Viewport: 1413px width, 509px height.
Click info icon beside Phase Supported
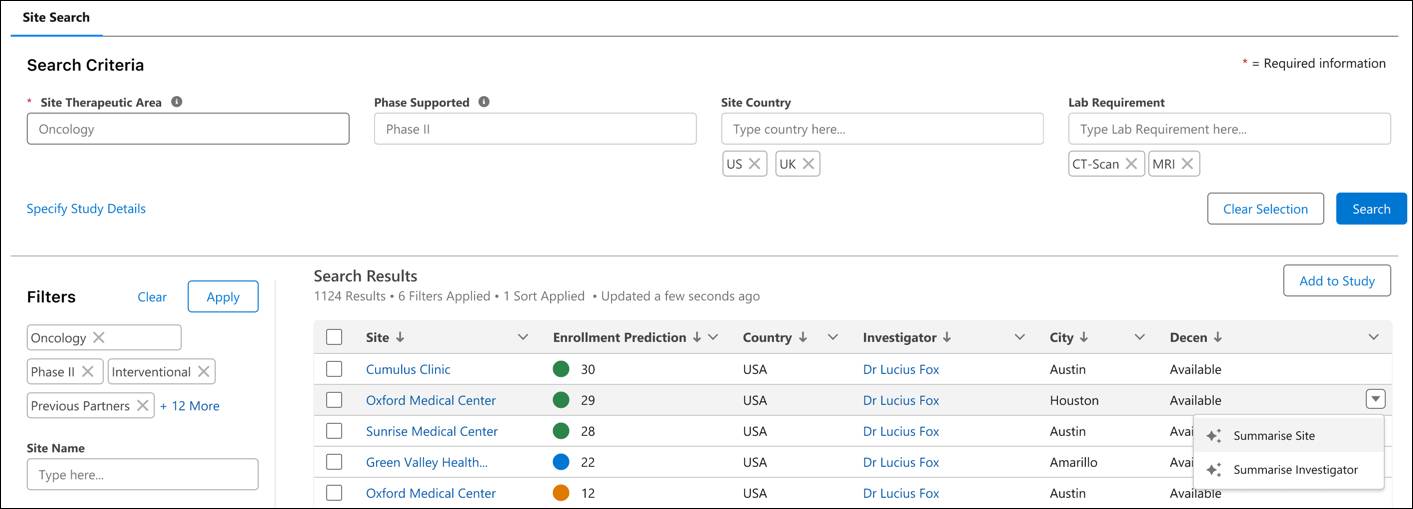(484, 102)
